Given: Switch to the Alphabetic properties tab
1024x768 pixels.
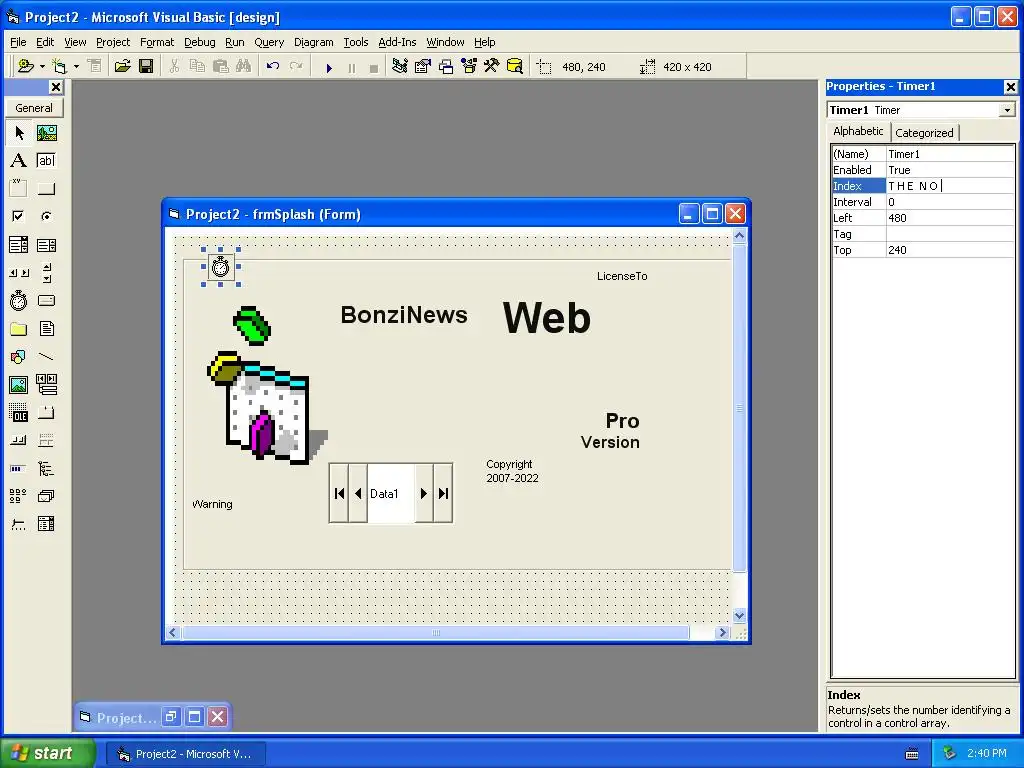Looking at the screenshot, I should (x=858, y=131).
